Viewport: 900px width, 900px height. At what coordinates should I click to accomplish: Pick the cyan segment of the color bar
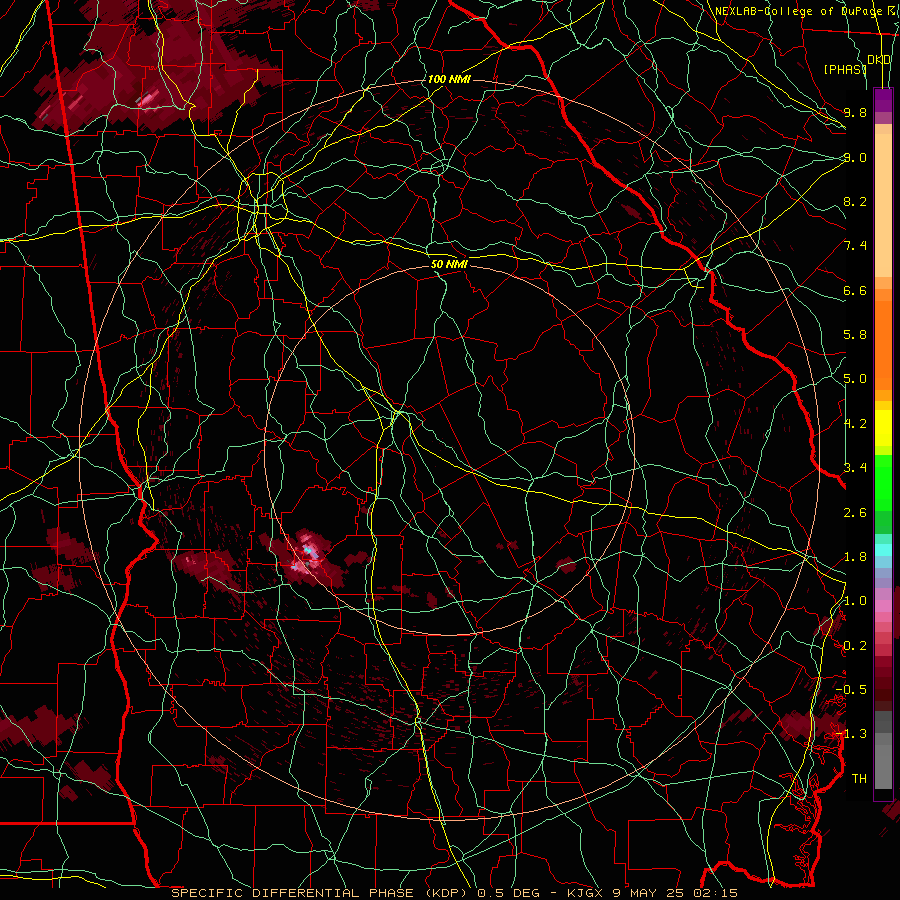pyautogui.click(x=883, y=550)
